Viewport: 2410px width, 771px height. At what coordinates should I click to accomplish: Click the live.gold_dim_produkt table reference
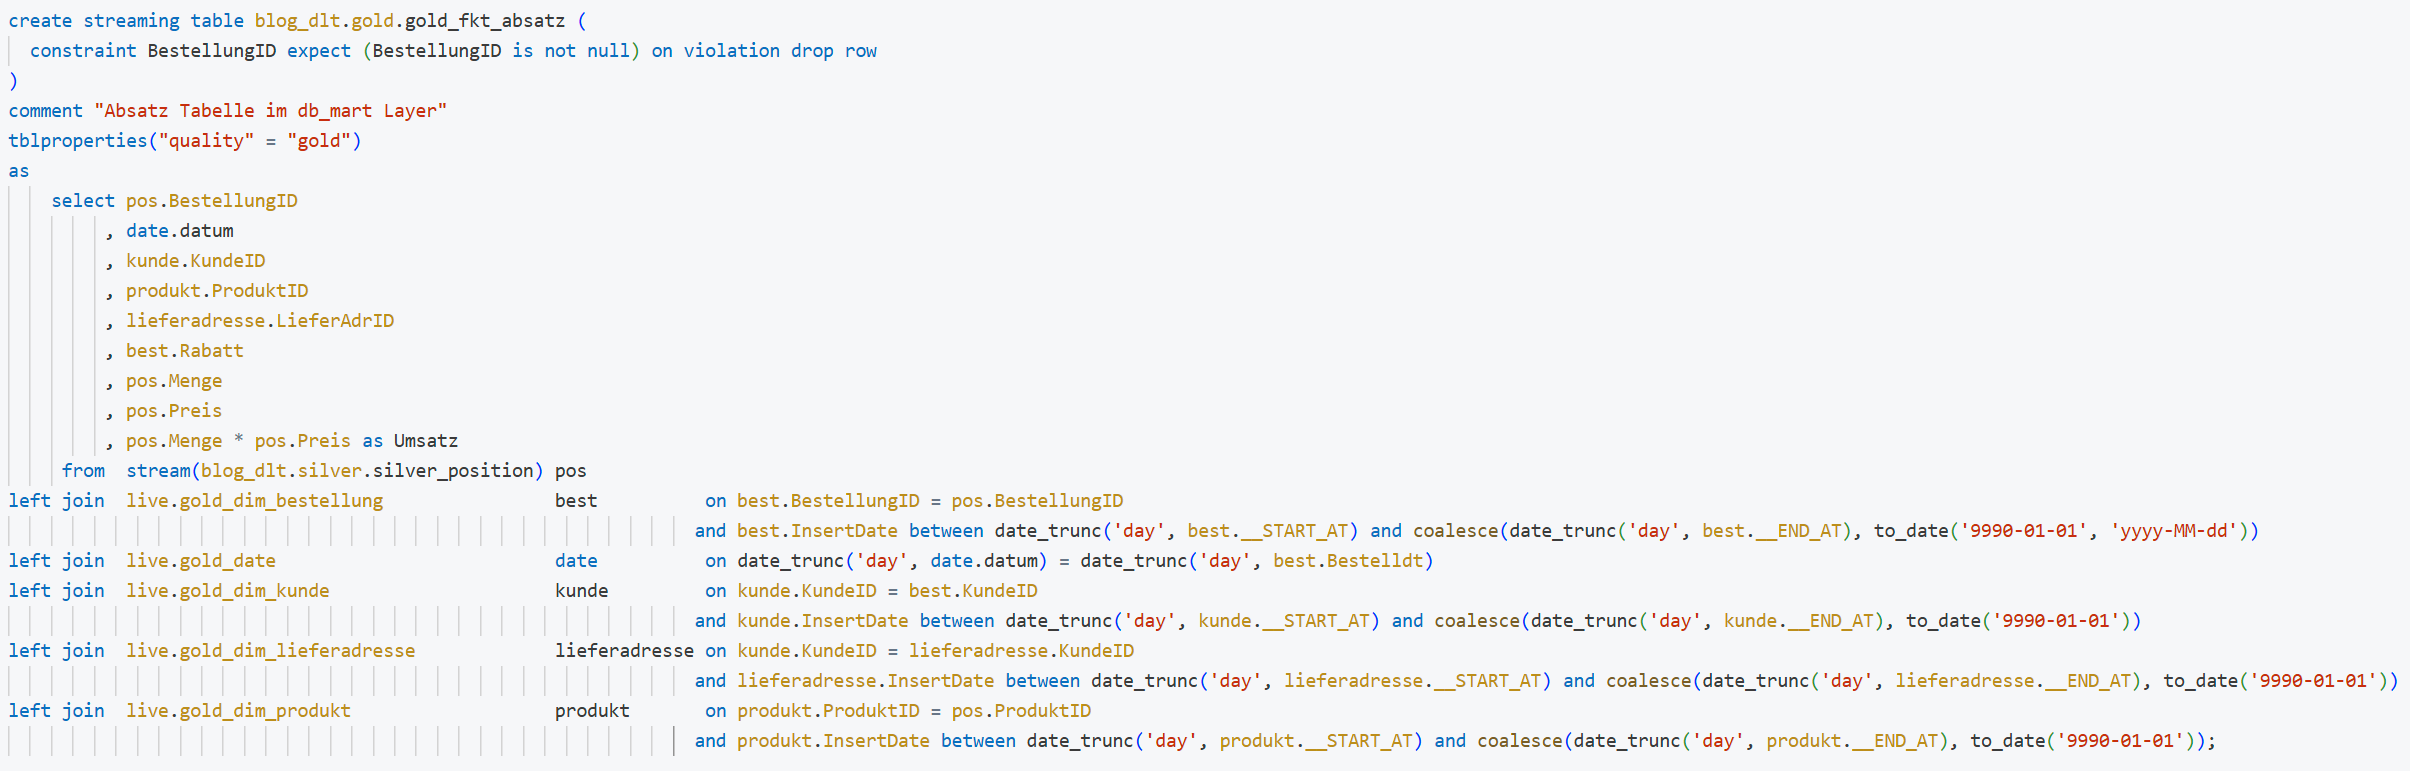coord(238,711)
